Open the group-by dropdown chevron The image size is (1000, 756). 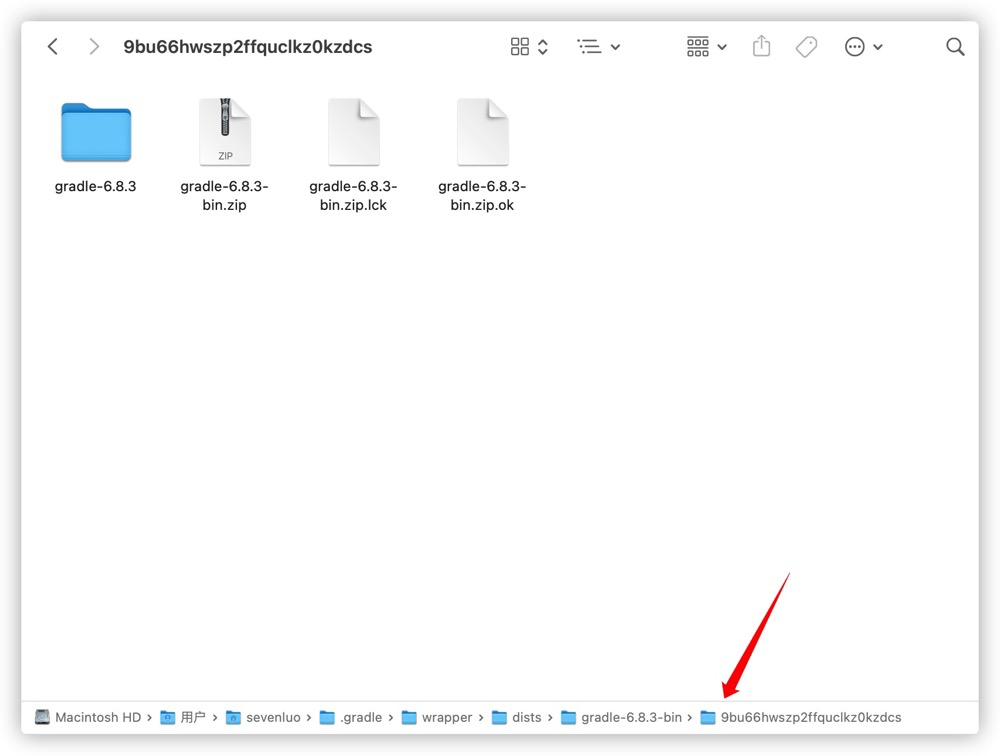(722, 47)
